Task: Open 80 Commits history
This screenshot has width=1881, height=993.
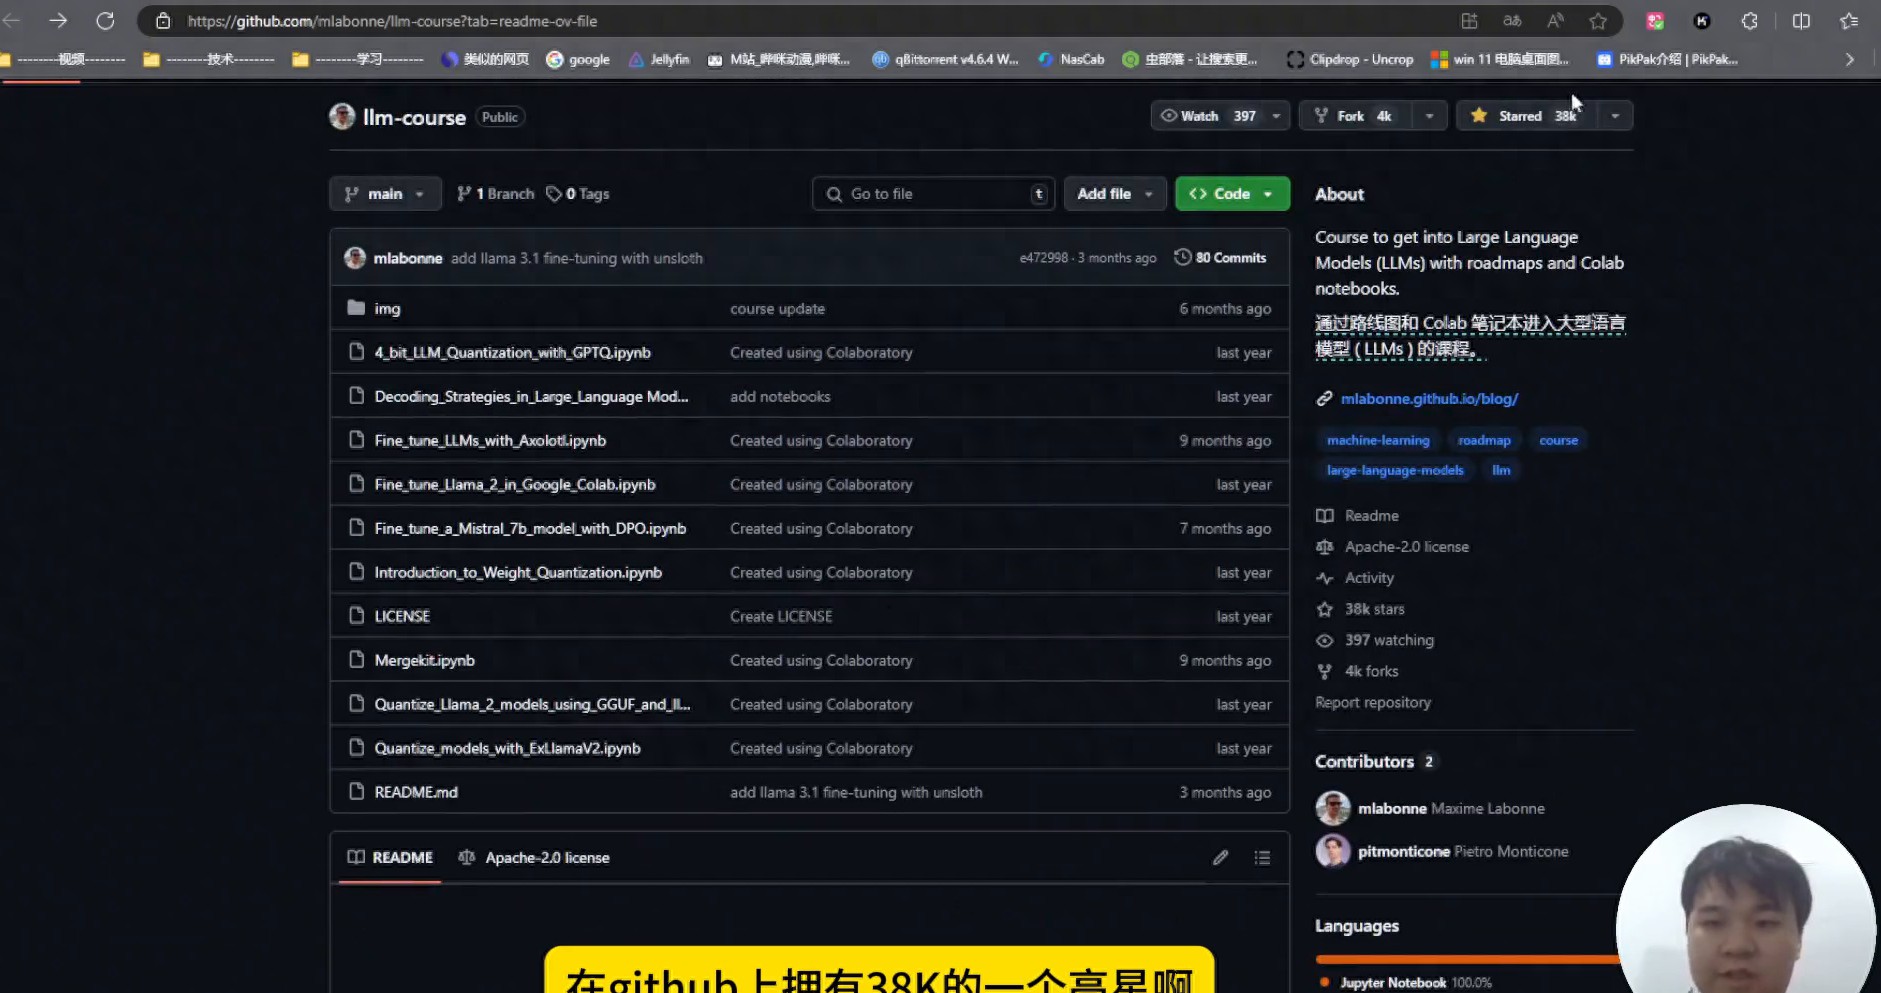Action: (x=1220, y=258)
